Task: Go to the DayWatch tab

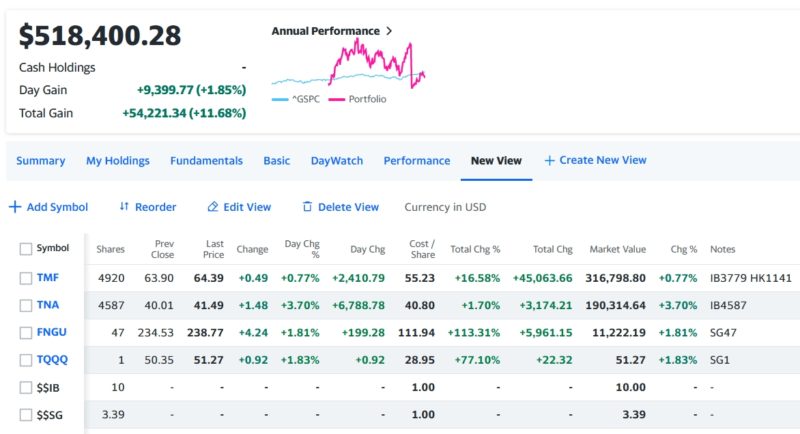Action: [x=337, y=160]
